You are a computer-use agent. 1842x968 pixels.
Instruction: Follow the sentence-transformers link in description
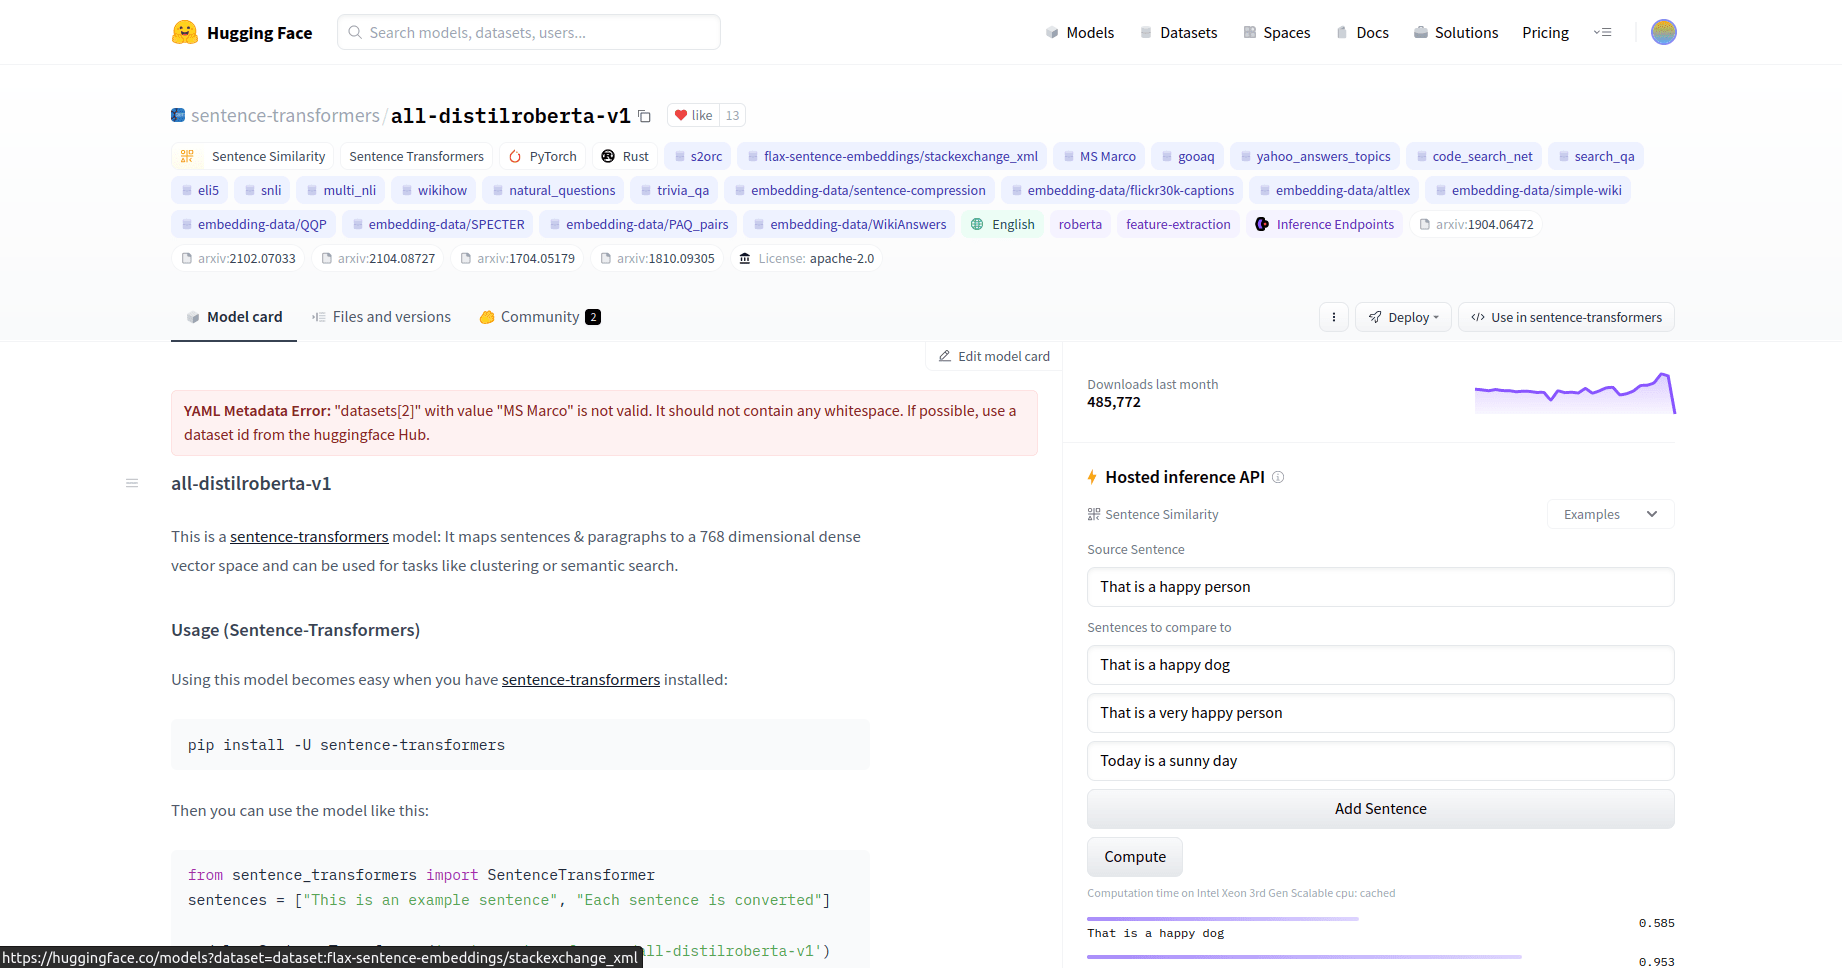[309, 537]
